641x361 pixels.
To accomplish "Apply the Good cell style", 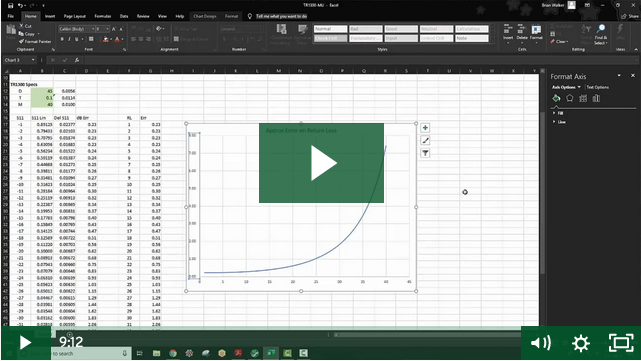I will pyautogui.click(x=401, y=29).
